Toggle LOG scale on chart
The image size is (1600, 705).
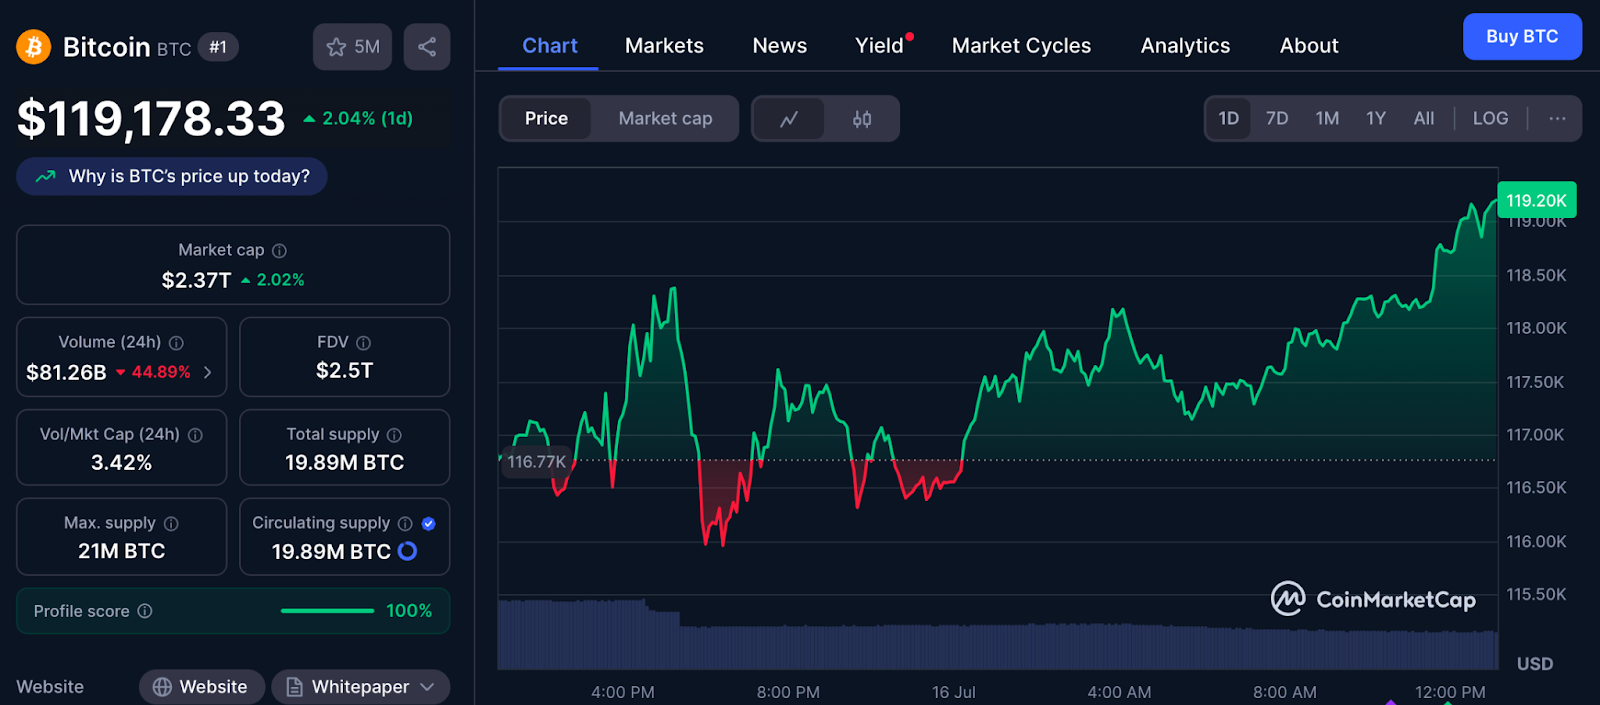pyautogui.click(x=1490, y=119)
